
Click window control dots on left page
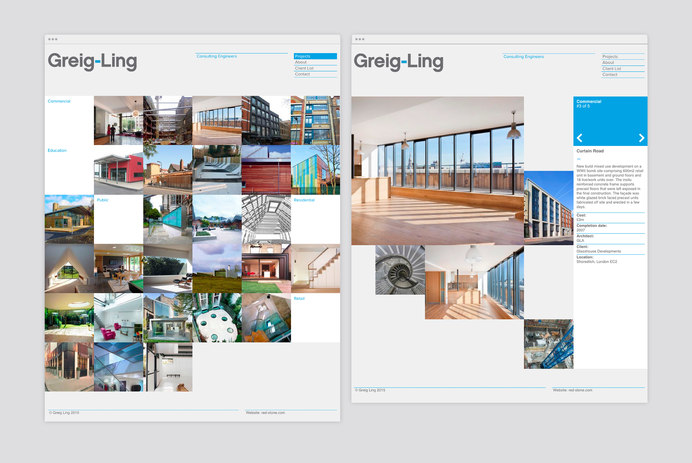53,39
